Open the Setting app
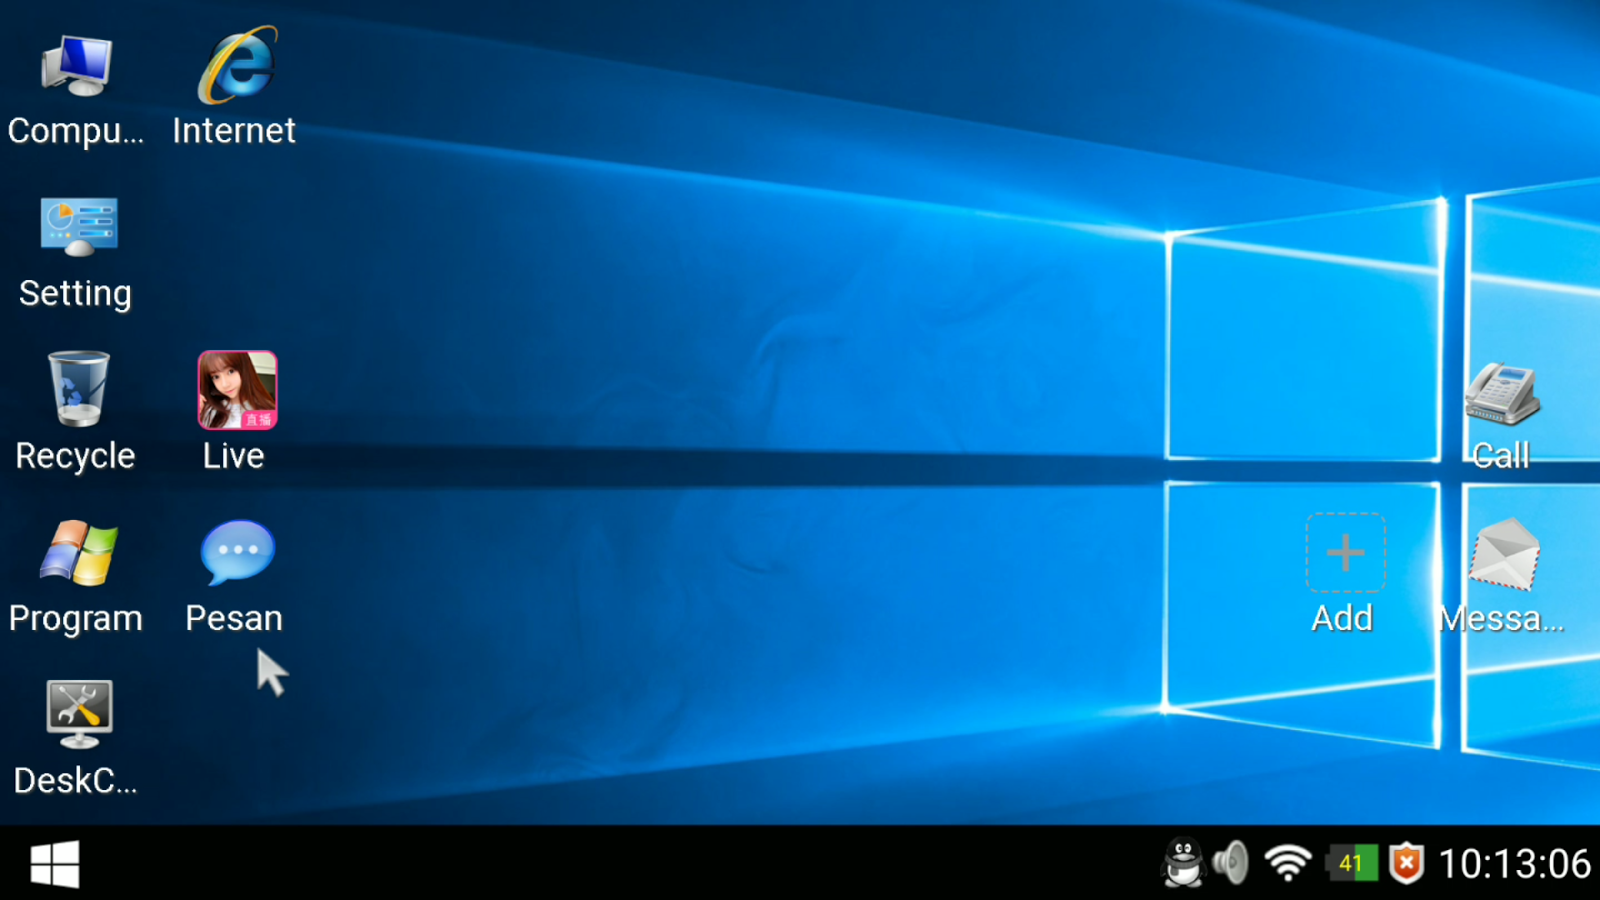The width and height of the screenshot is (1600, 900). point(79,225)
